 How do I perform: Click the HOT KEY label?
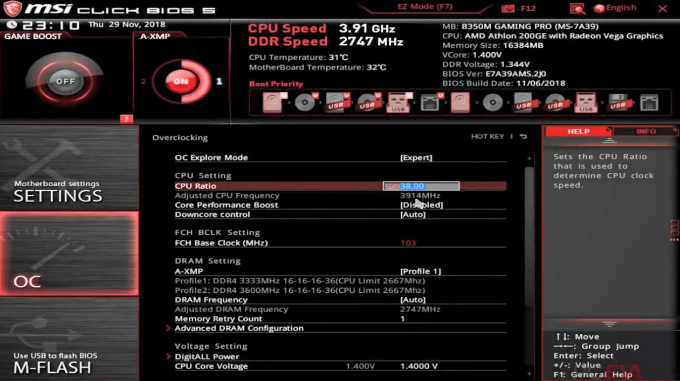(487, 137)
